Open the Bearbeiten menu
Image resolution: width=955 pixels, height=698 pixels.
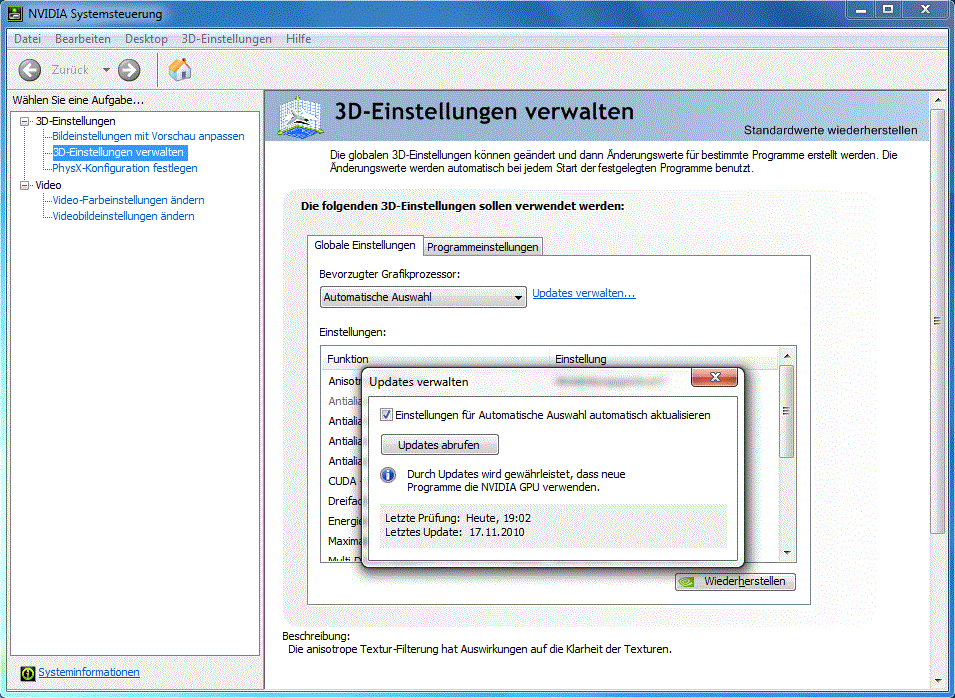tap(83, 38)
